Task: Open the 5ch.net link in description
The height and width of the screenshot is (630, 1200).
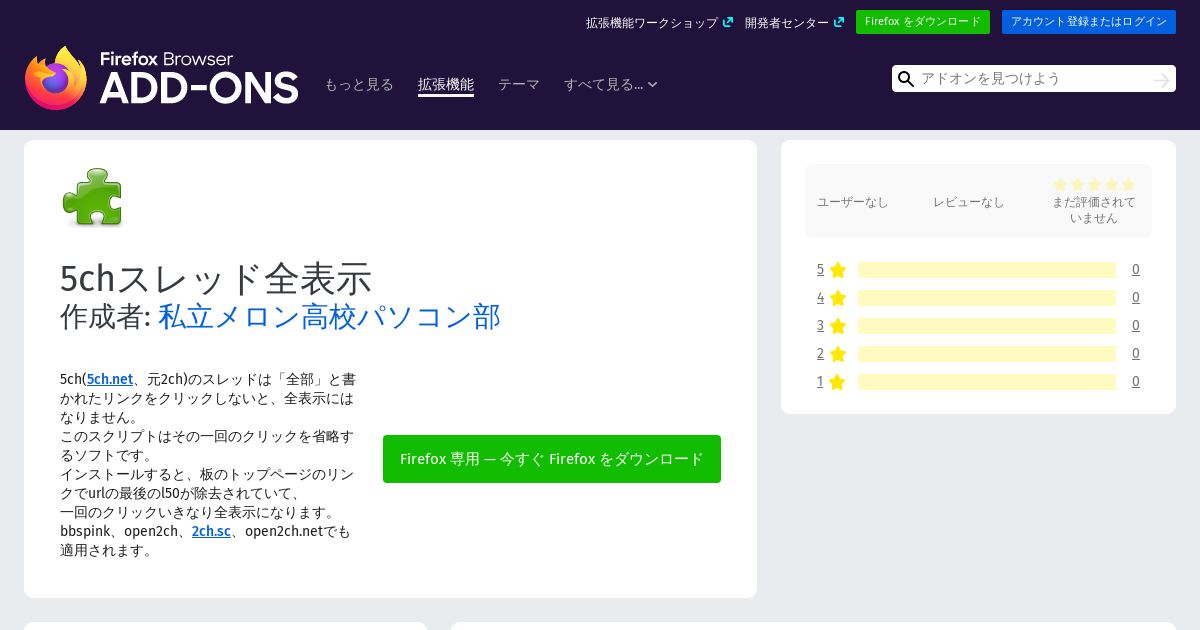Action: coord(110,379)
